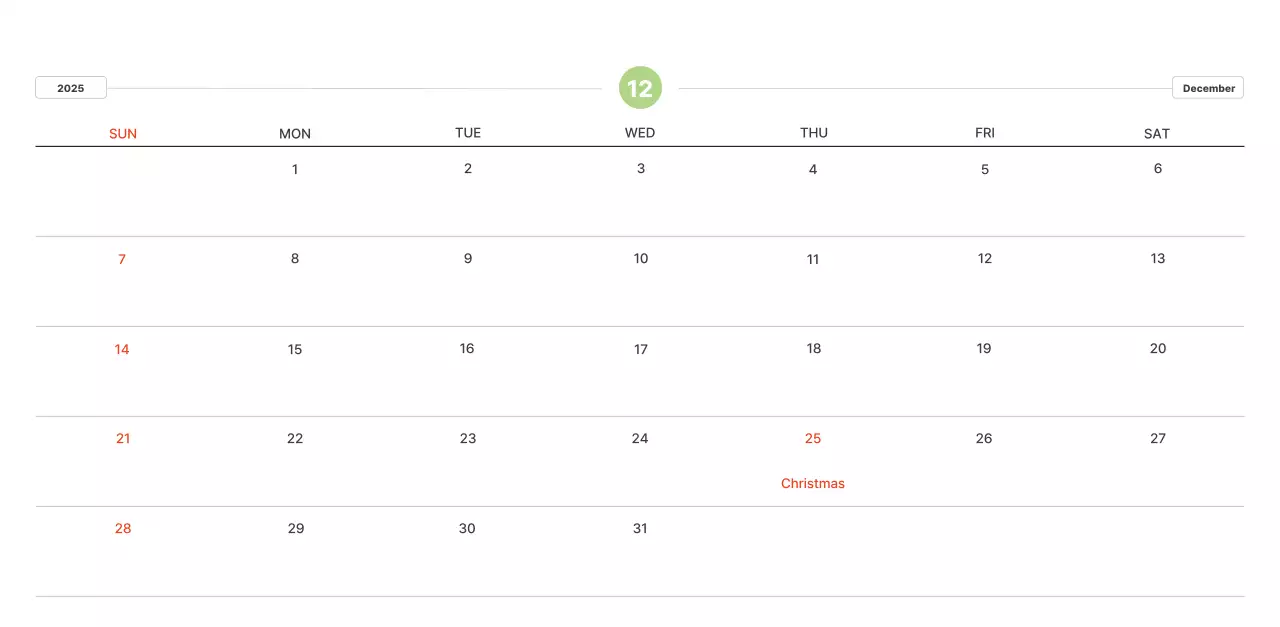Screen dimensions: 1280x627
Task: Pick Wednesday the 24th
Action: (640, 439)
